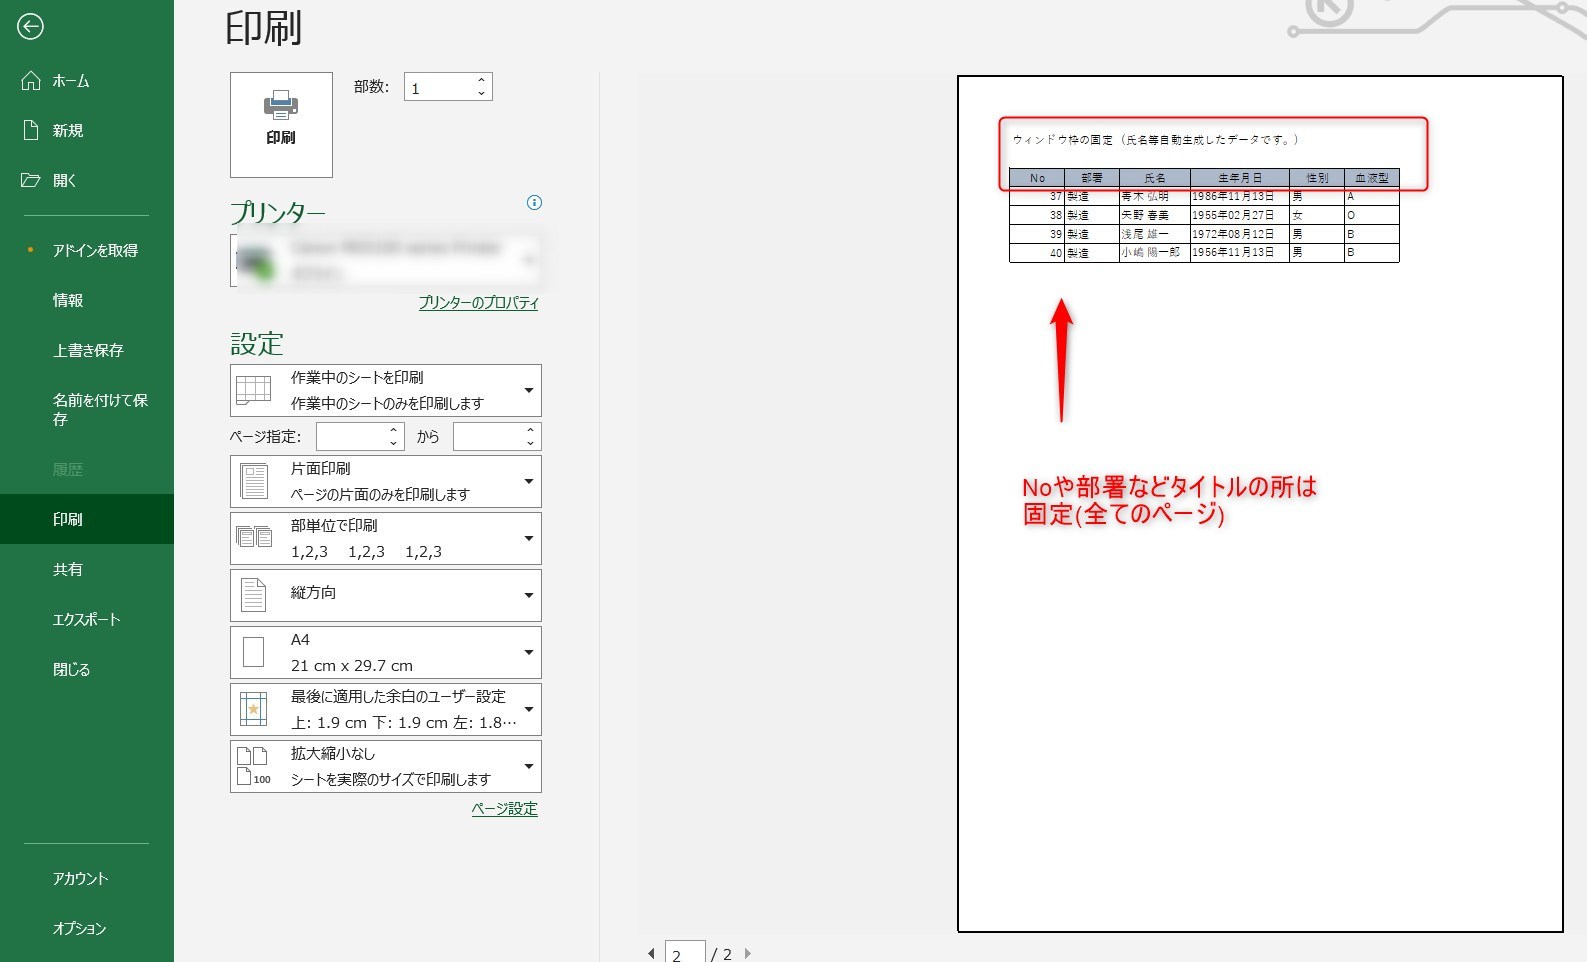Open the 部単位で印刷 collation dropdown
Screen dimensions: 1587x962
tap(386, 538)
